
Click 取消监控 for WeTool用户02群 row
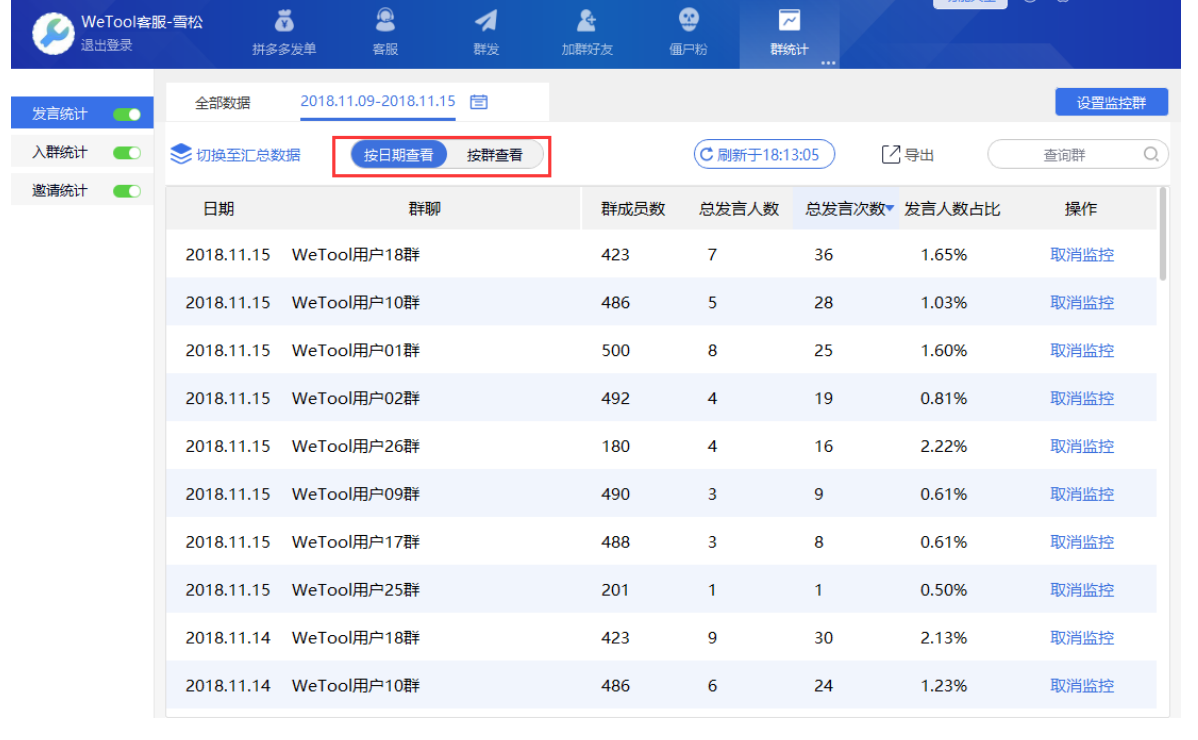[x=1082, y=398]
